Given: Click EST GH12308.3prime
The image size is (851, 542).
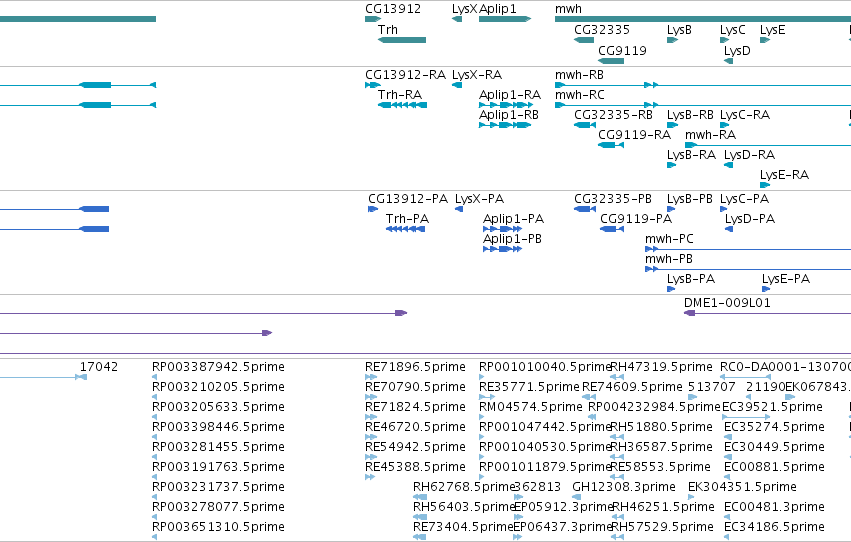Looking at the screenshot, I should point(624,487).
